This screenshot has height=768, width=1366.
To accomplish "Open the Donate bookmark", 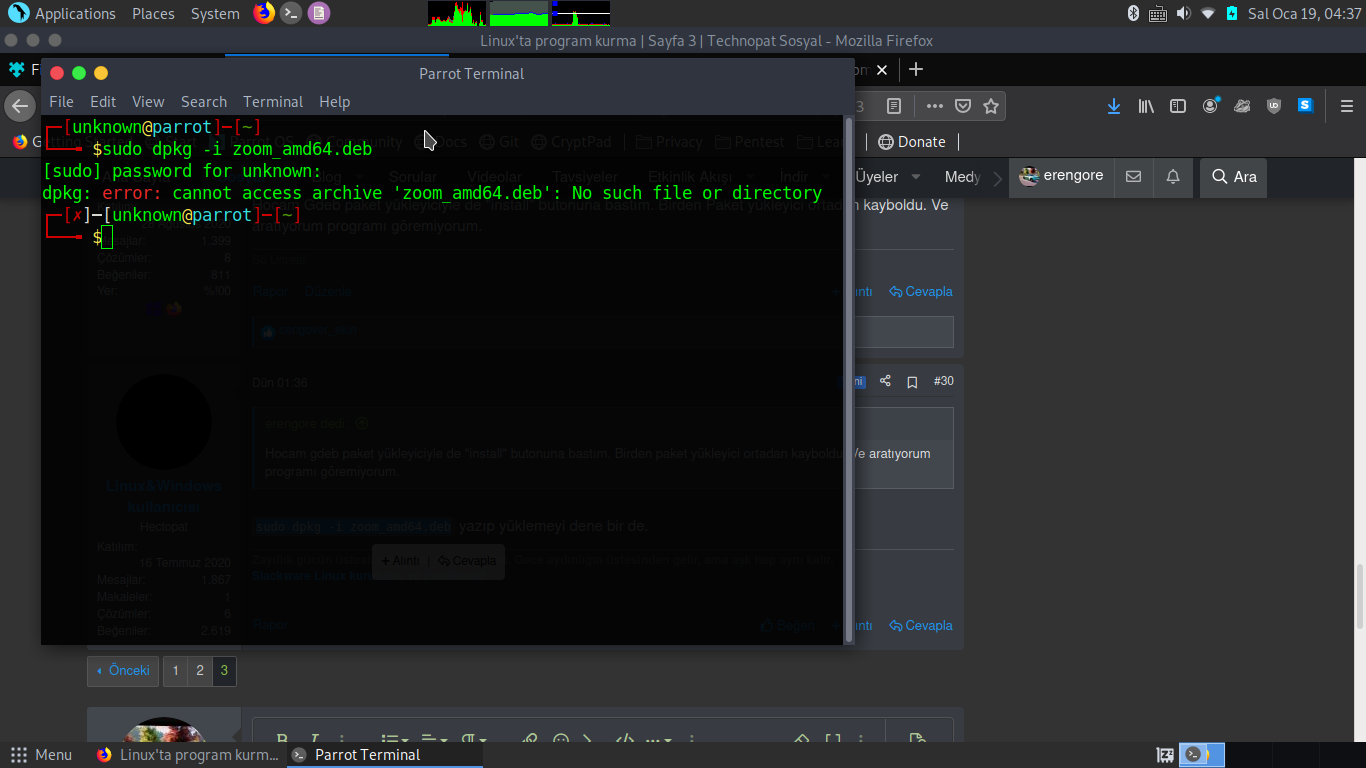I will pyautogui.click(x=912, y=142).
